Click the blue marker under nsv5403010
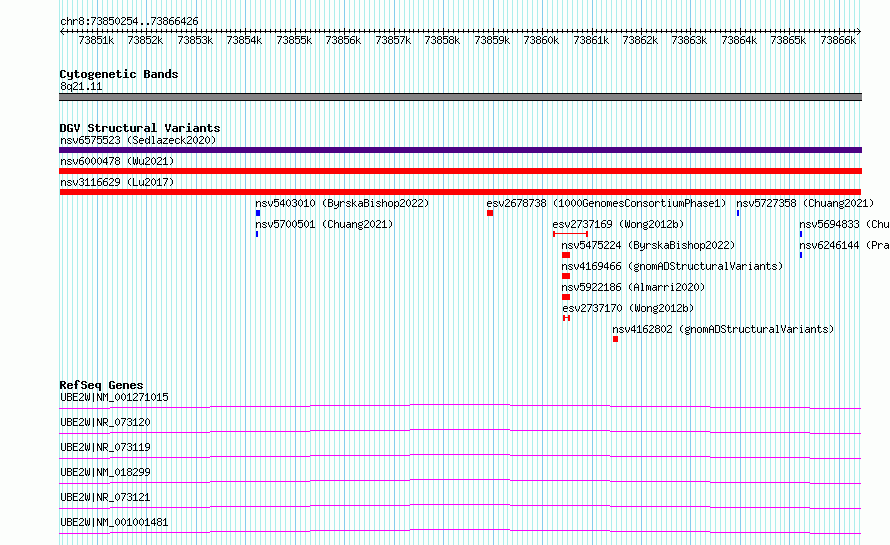The image size is (890, 545). [258, 213]
